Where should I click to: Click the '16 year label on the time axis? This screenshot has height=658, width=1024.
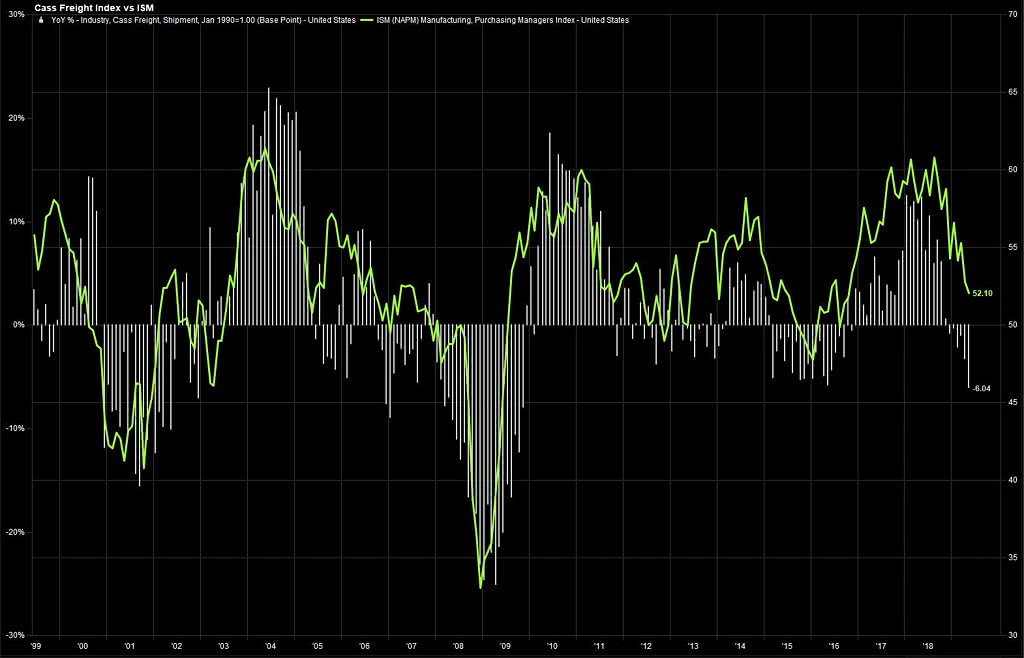[x=835, y=646]
